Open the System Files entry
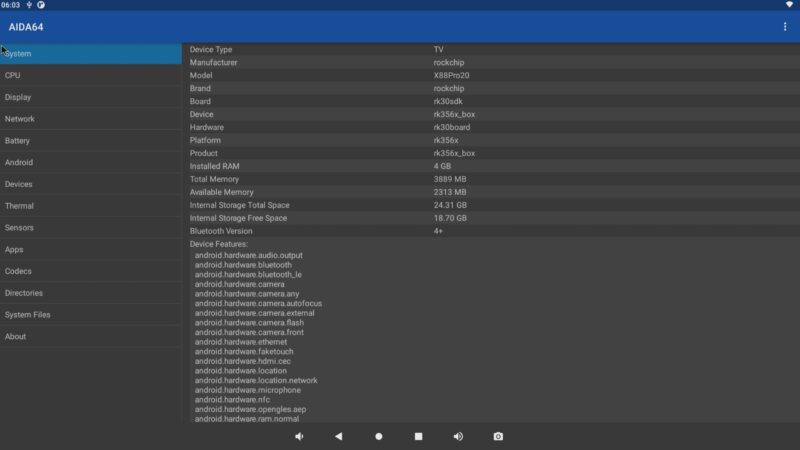This screenshot has width=800, height=450. coord(90,315)
